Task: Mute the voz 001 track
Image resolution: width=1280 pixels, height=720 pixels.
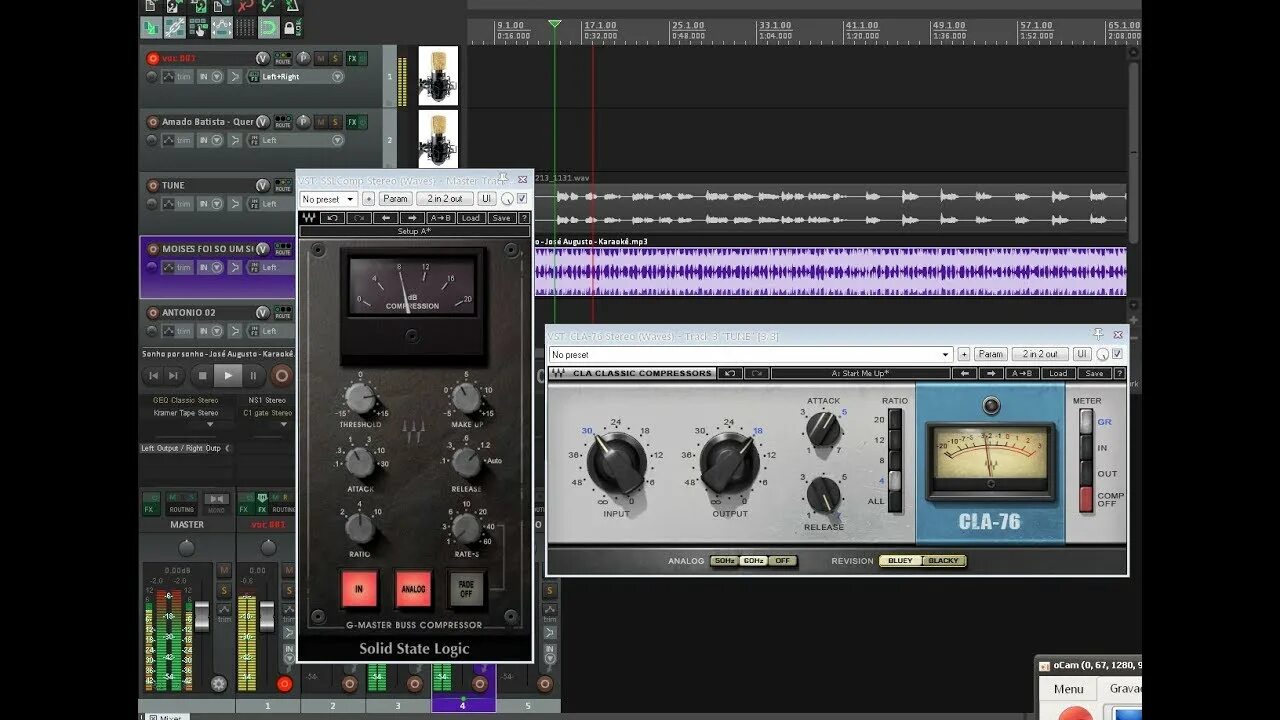Action: 320,58
